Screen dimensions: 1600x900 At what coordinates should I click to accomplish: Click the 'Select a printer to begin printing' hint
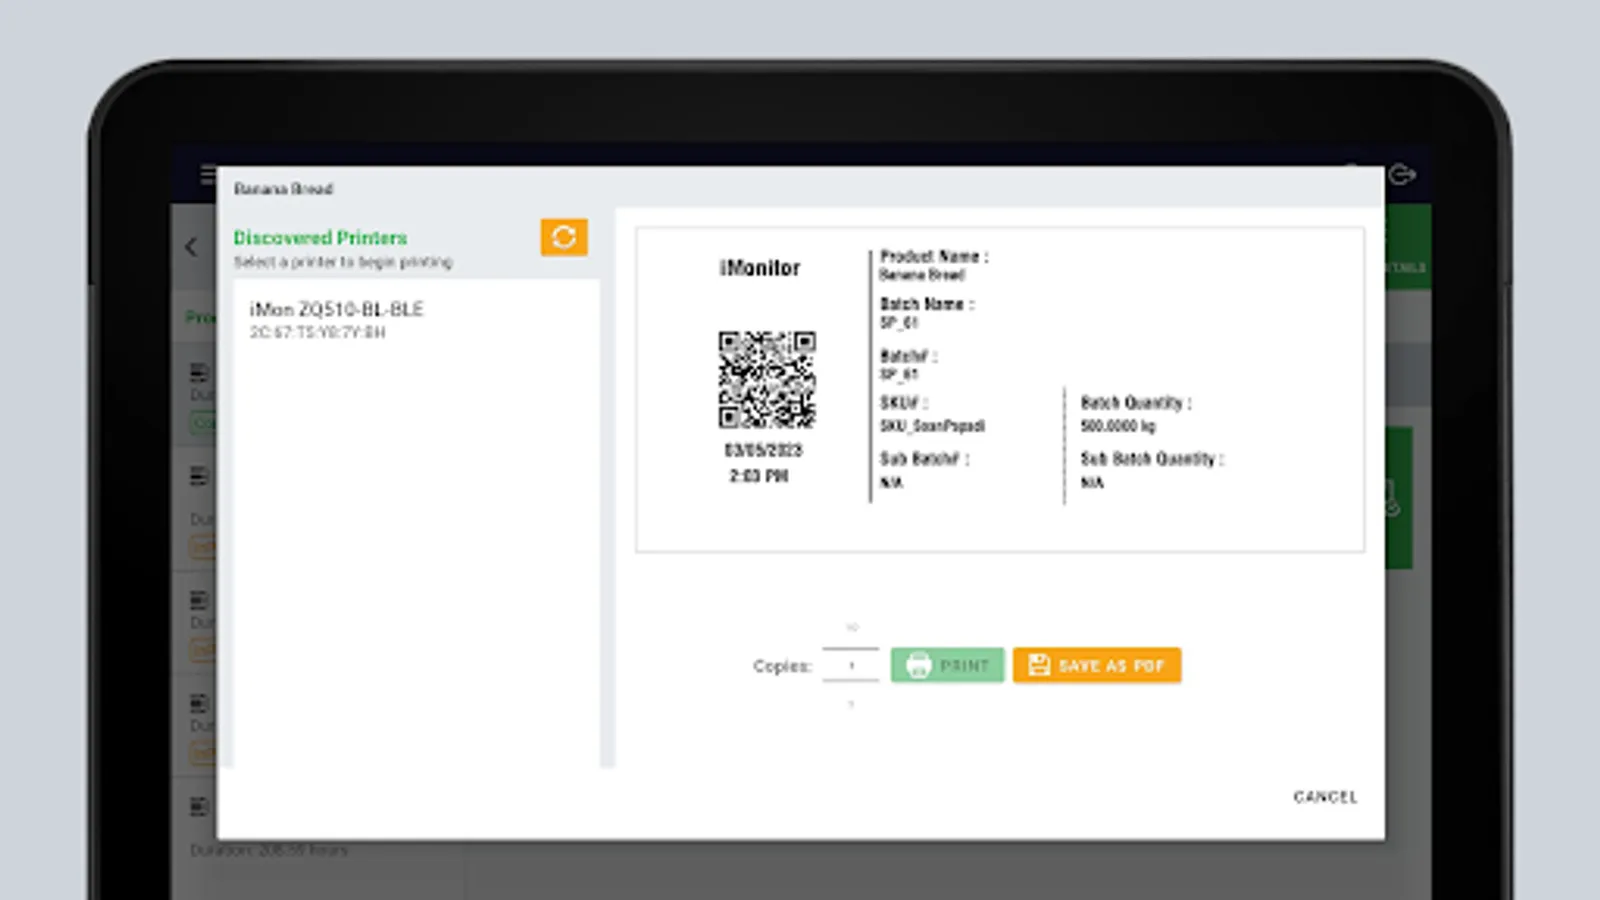point(343,262)
